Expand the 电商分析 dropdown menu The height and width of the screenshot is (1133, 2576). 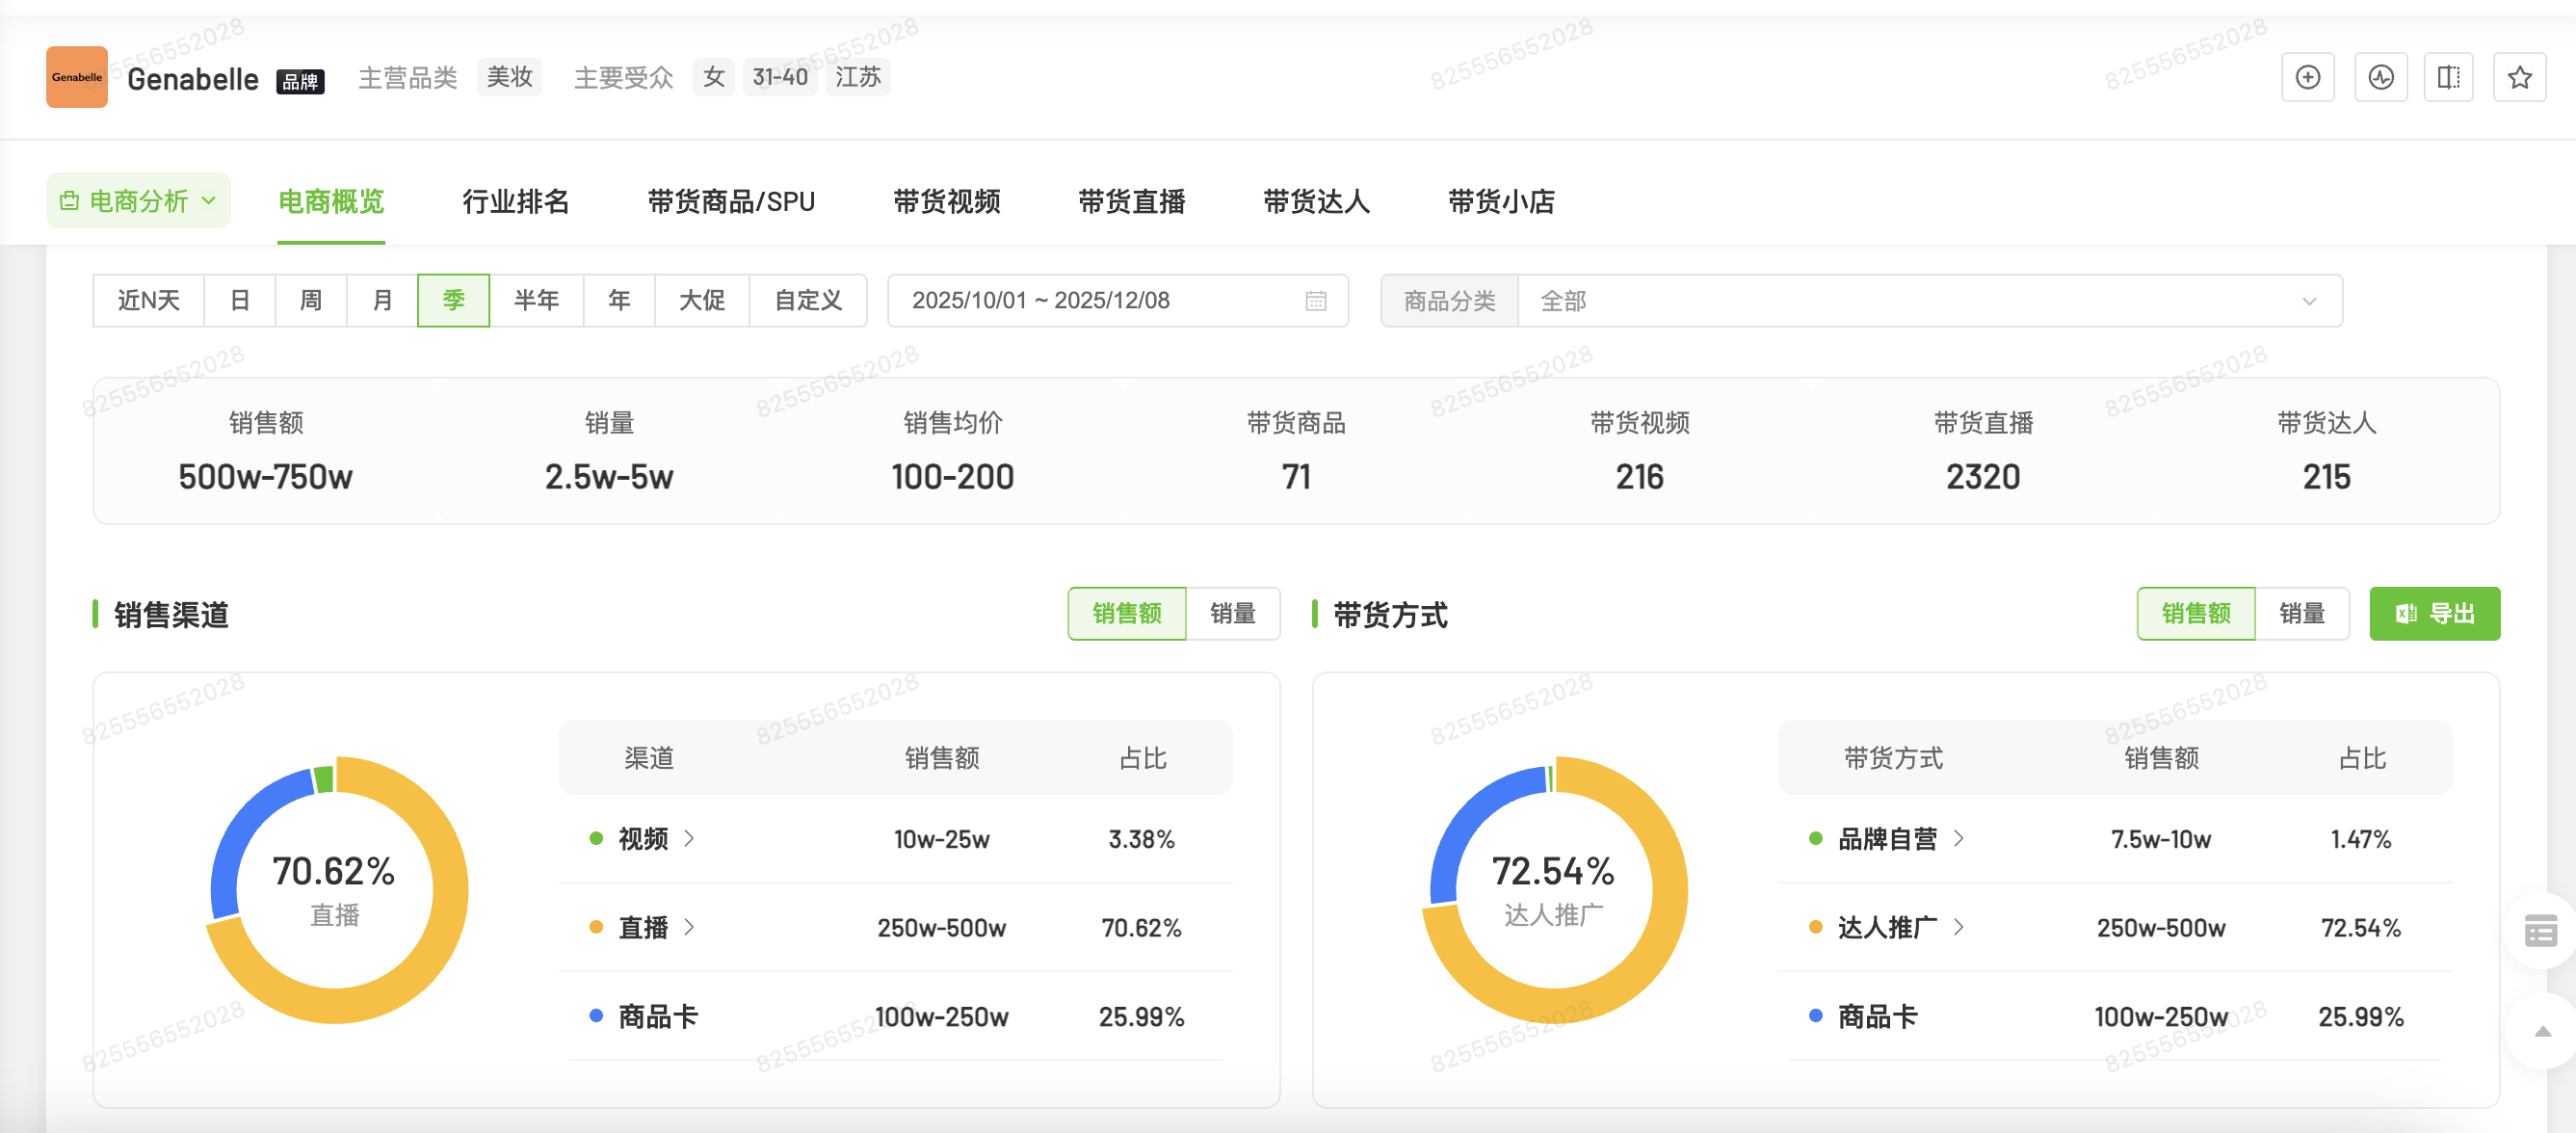point(209,200)
